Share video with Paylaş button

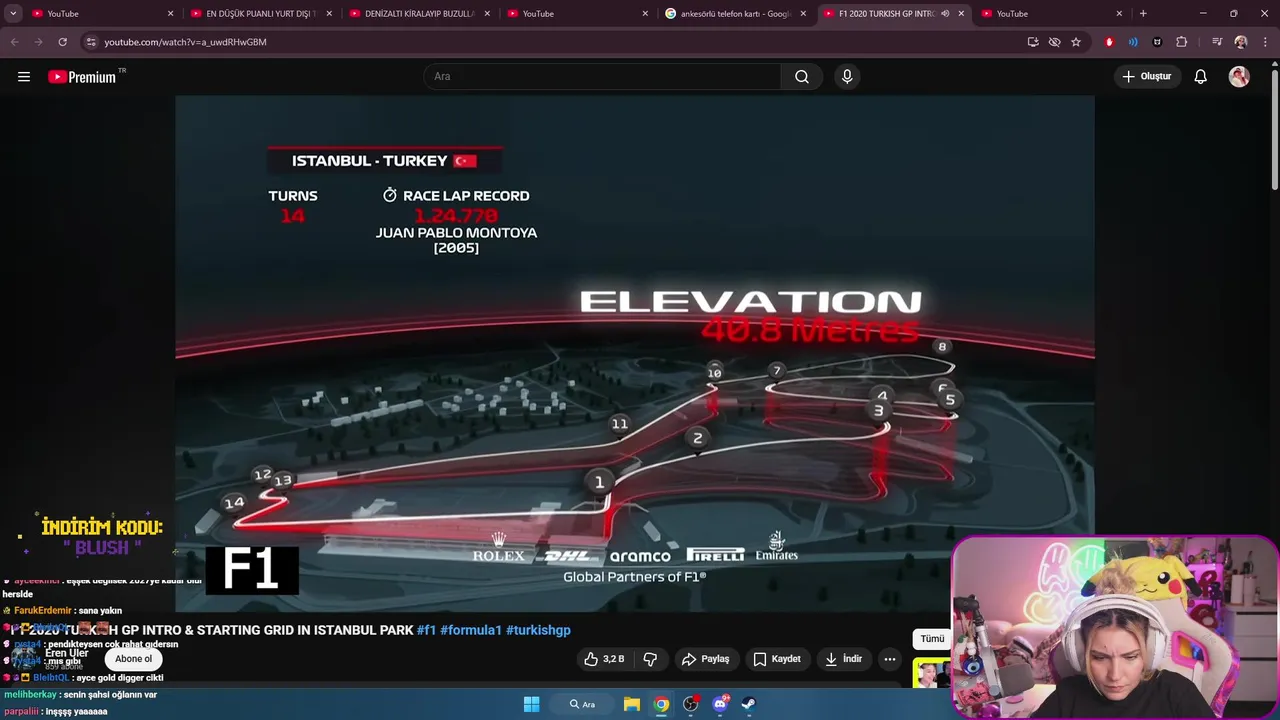tap(706, 659)
